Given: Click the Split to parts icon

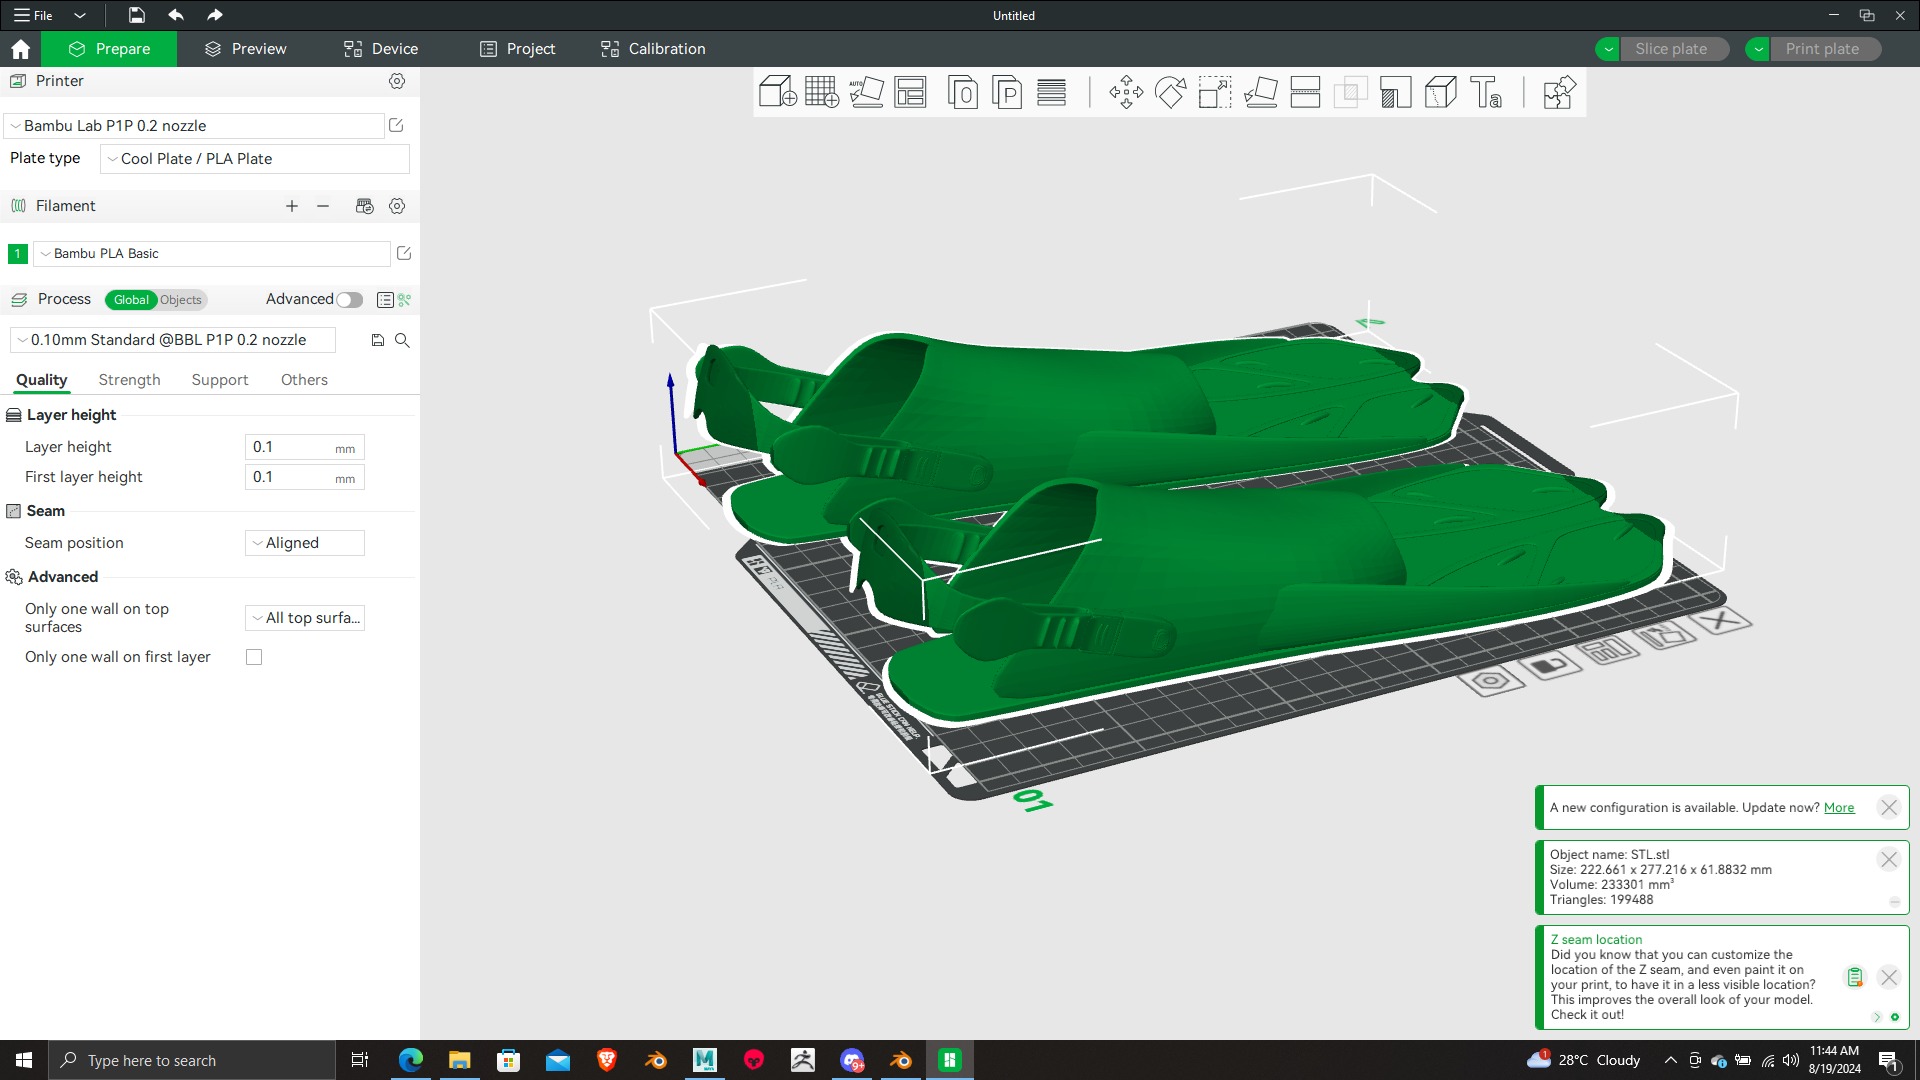Looking at the screenshot, I should click(1007, 92).
